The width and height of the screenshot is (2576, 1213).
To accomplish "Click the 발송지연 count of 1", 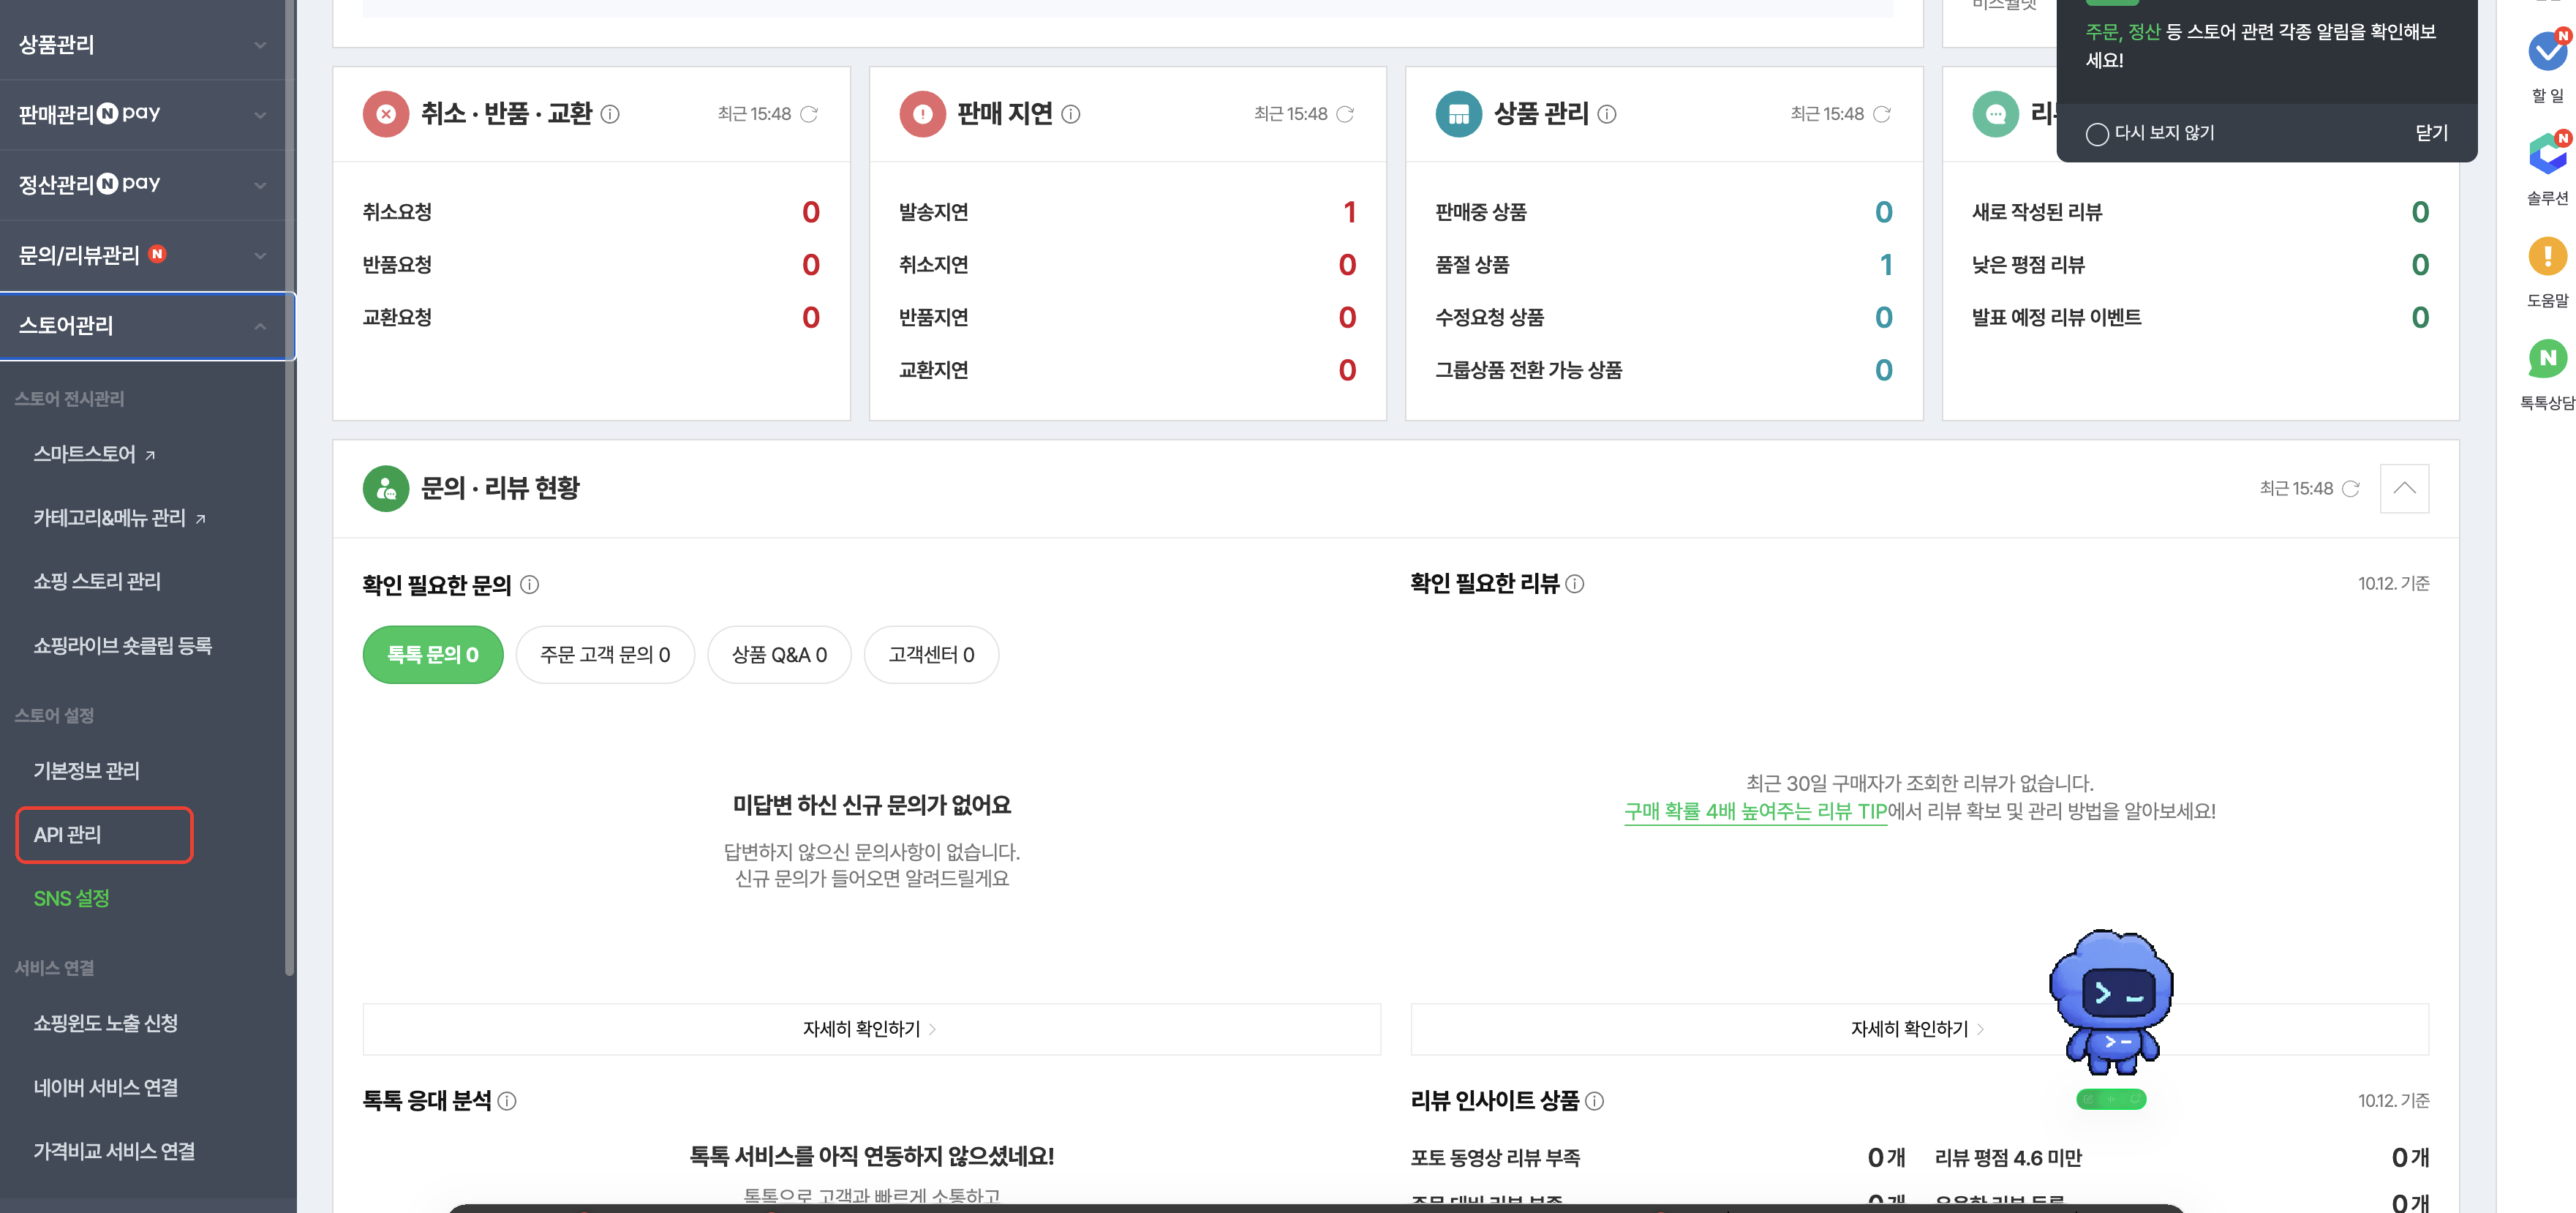I will tap(1349, 212).
